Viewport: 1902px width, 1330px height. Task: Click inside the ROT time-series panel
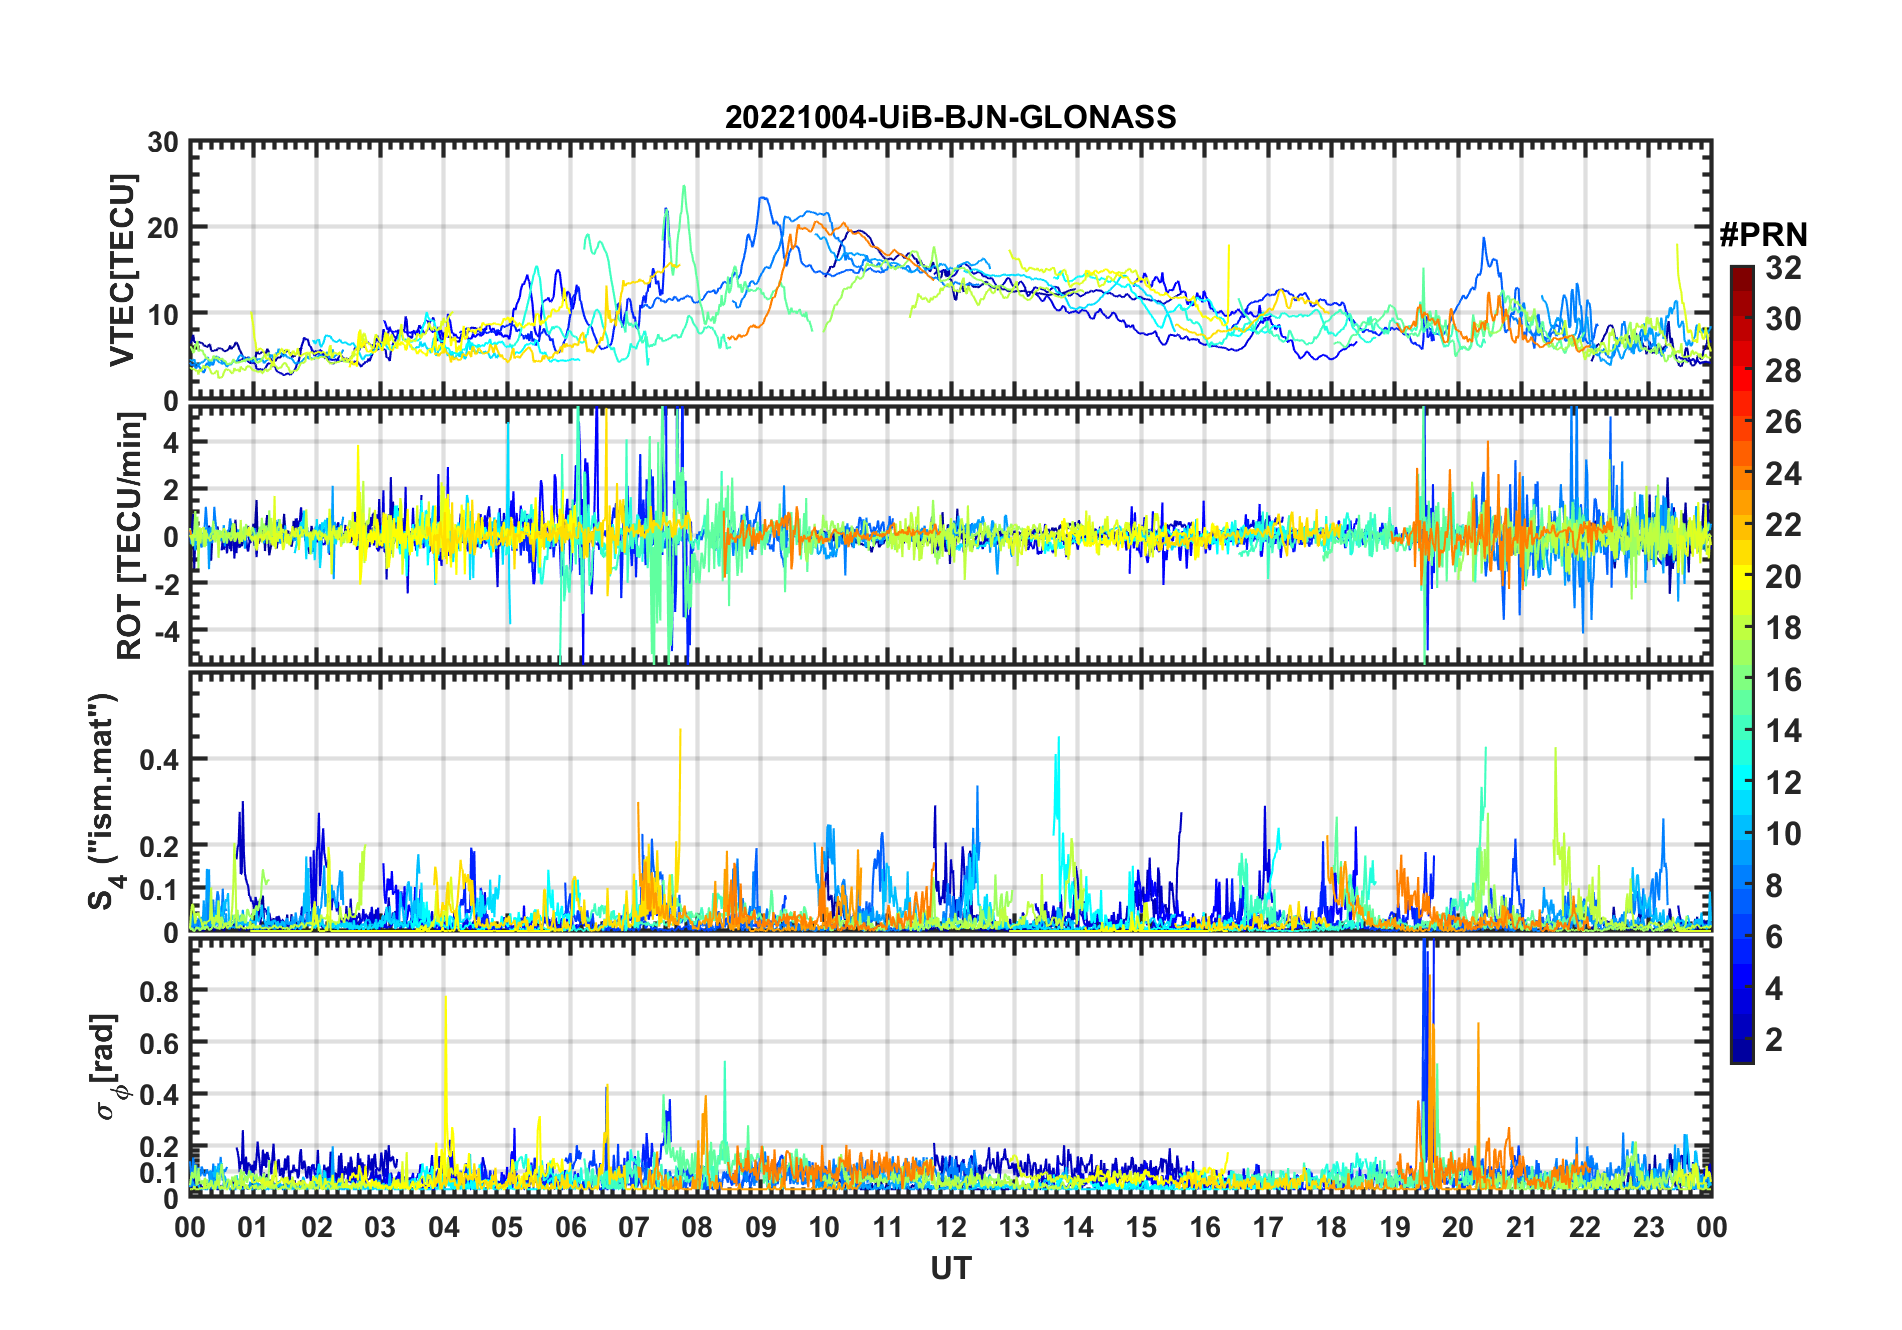[950, 534]
